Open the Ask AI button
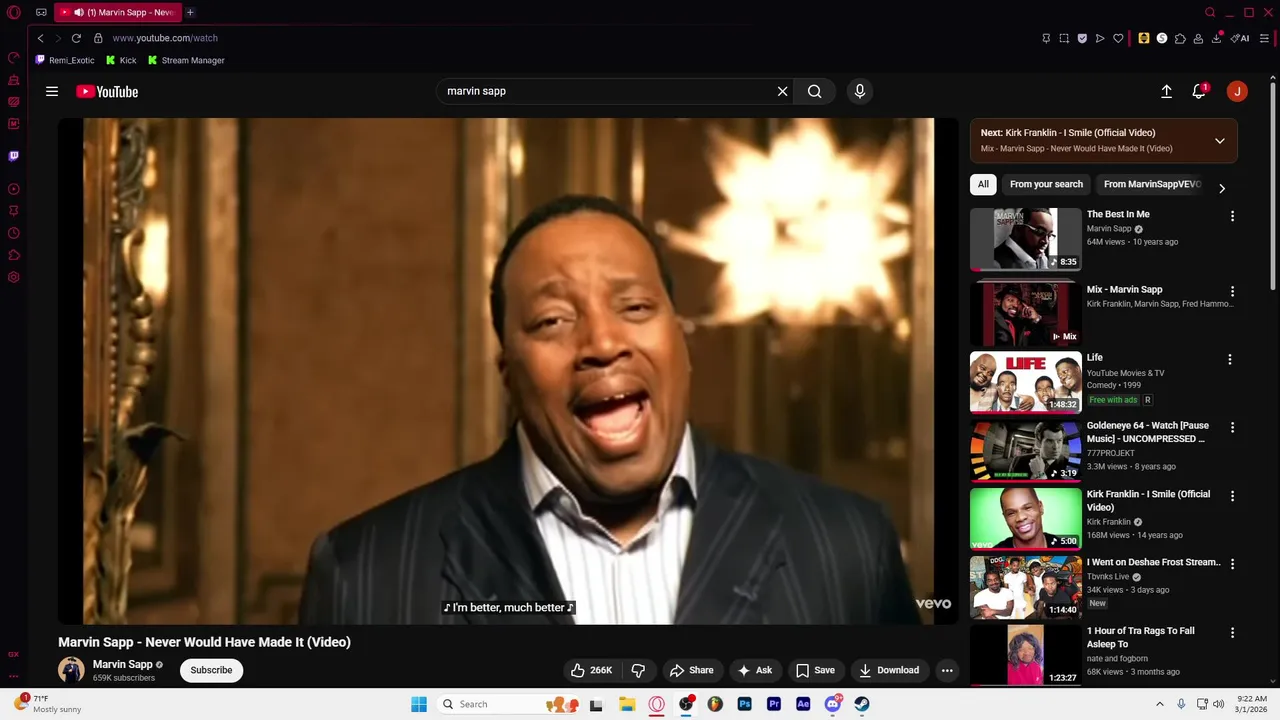This screenshot has width=1280, height=720. click(754, 670)
